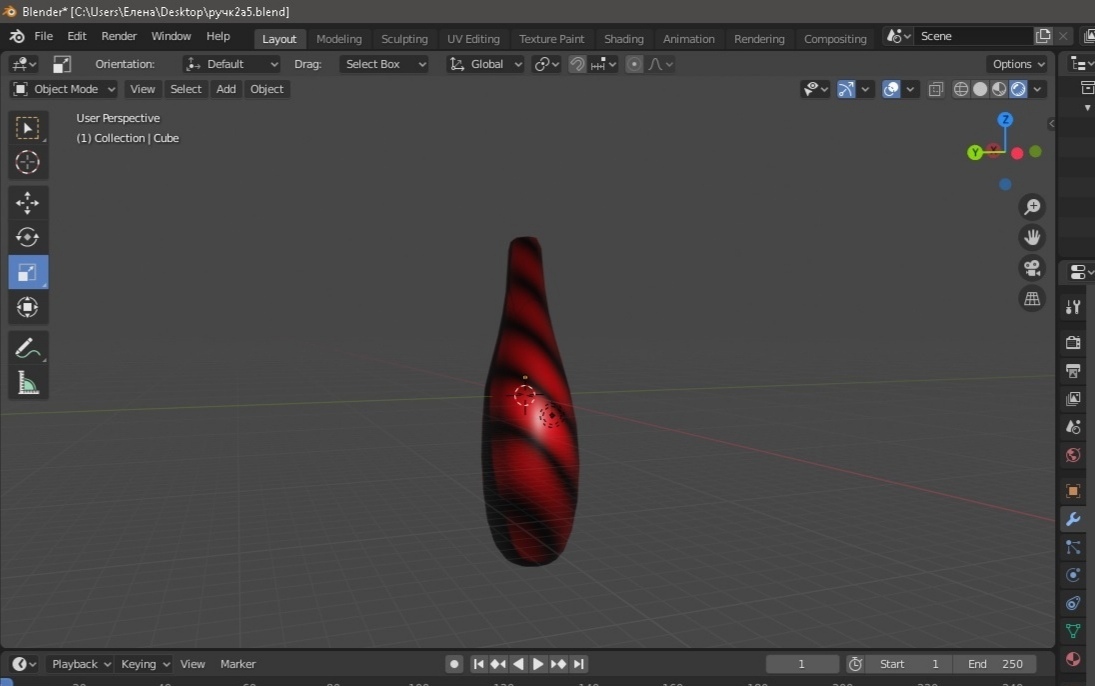
Task: Toggle X-ray mode
Action: click(936, 89)
